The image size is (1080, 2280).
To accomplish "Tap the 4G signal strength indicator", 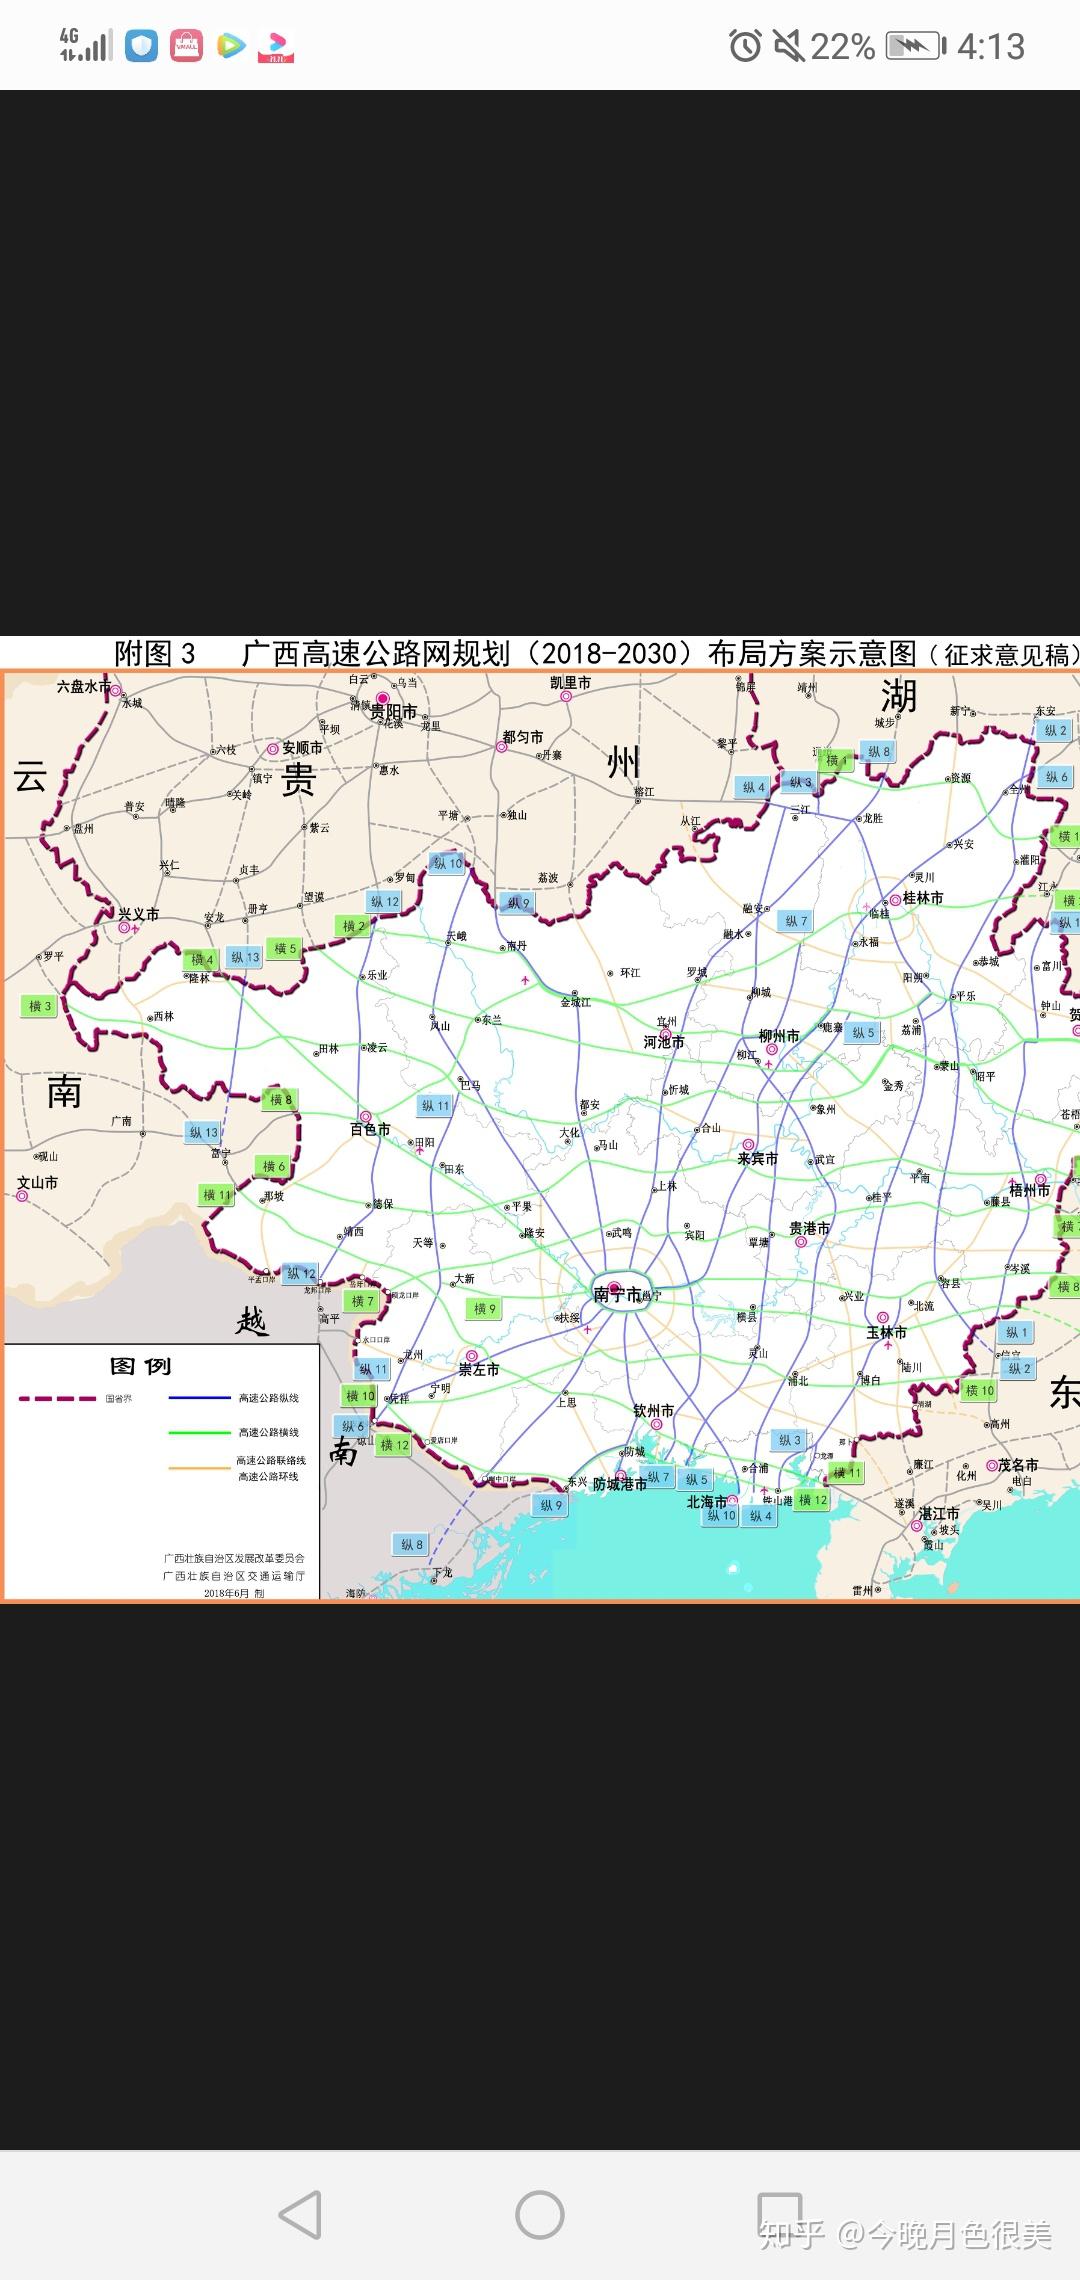I will click(x=85, y=45).
